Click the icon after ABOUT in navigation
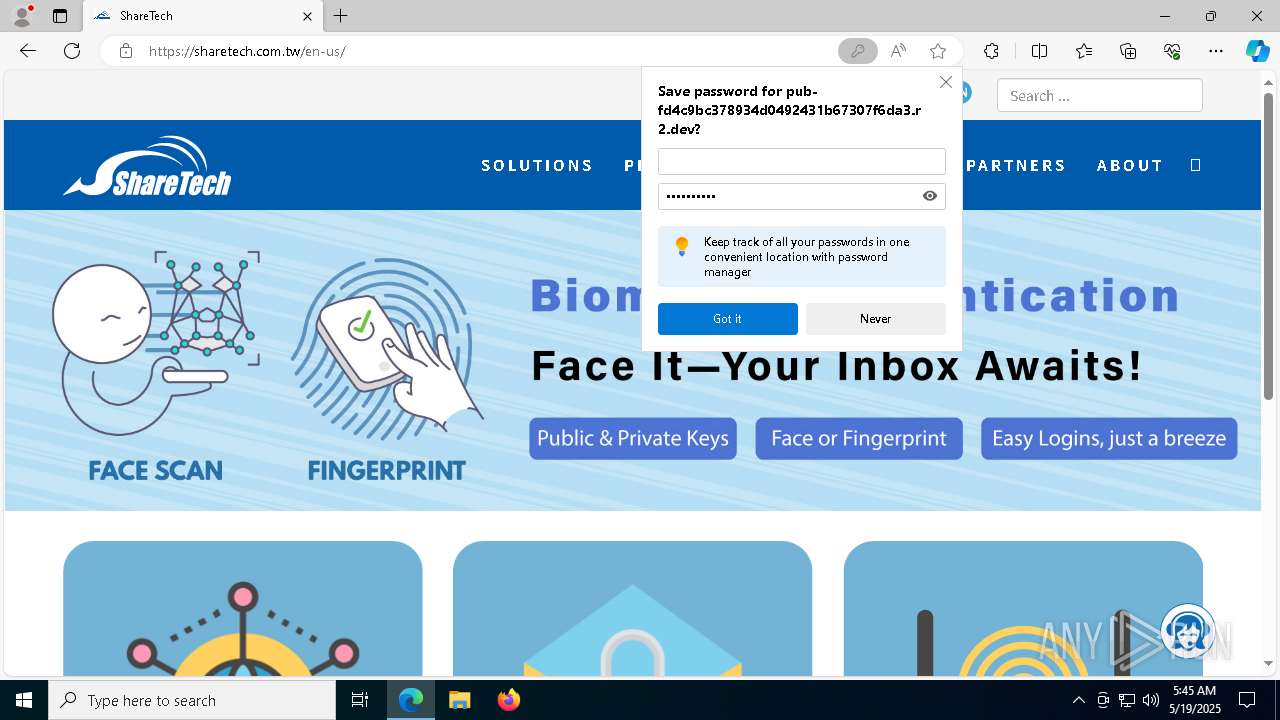Screen dimensions: 1280x720 pos(1195,166)
